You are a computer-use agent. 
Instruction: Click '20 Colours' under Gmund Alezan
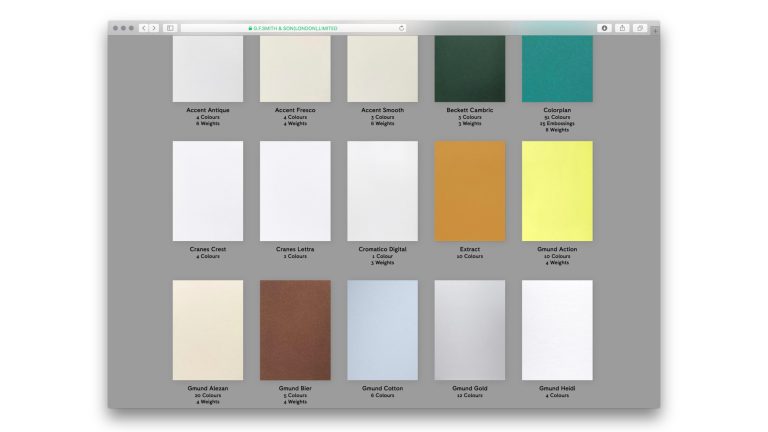(208, 395)
